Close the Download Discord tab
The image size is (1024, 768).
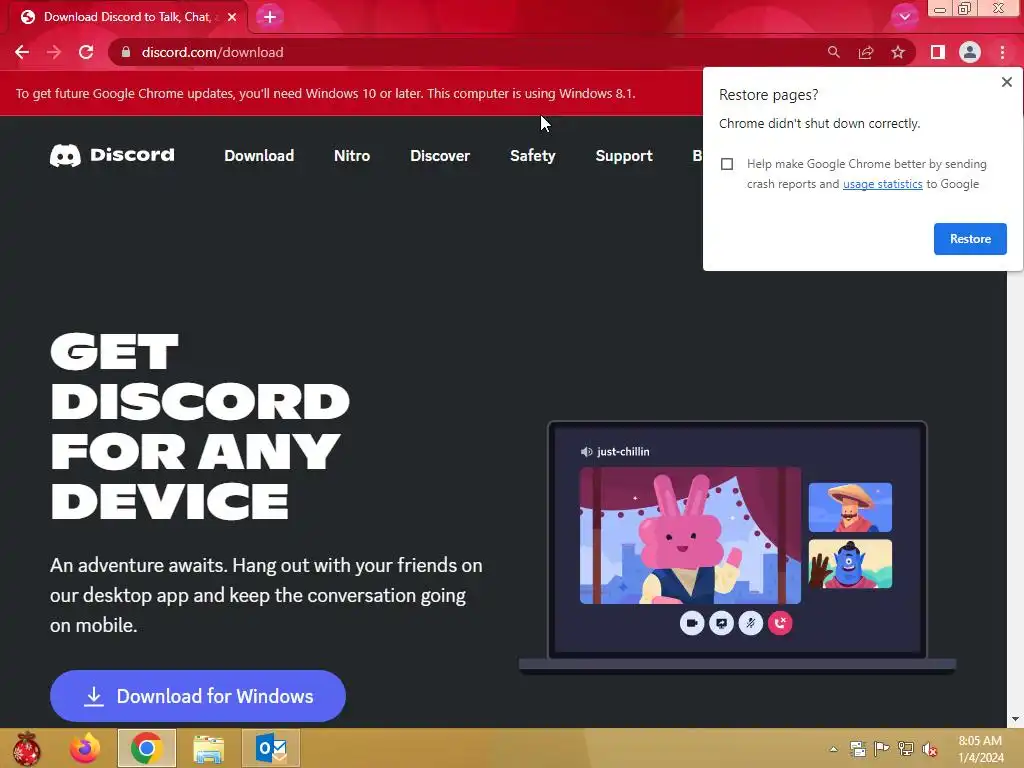tap(232, 17)
